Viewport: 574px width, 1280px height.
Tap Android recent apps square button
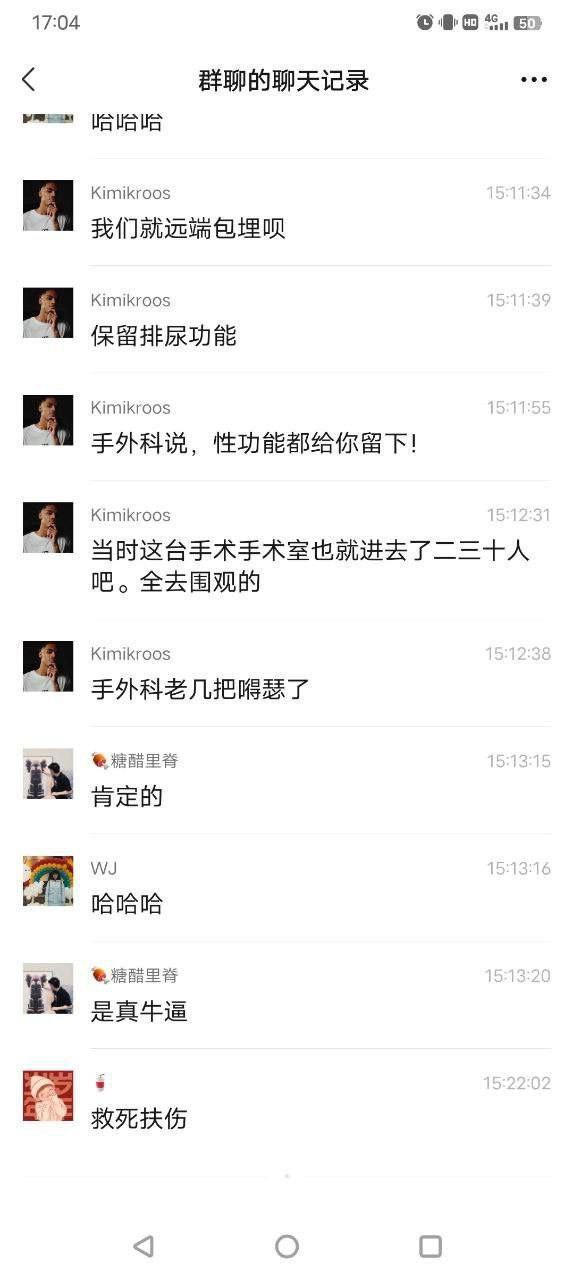(430, 1245)
